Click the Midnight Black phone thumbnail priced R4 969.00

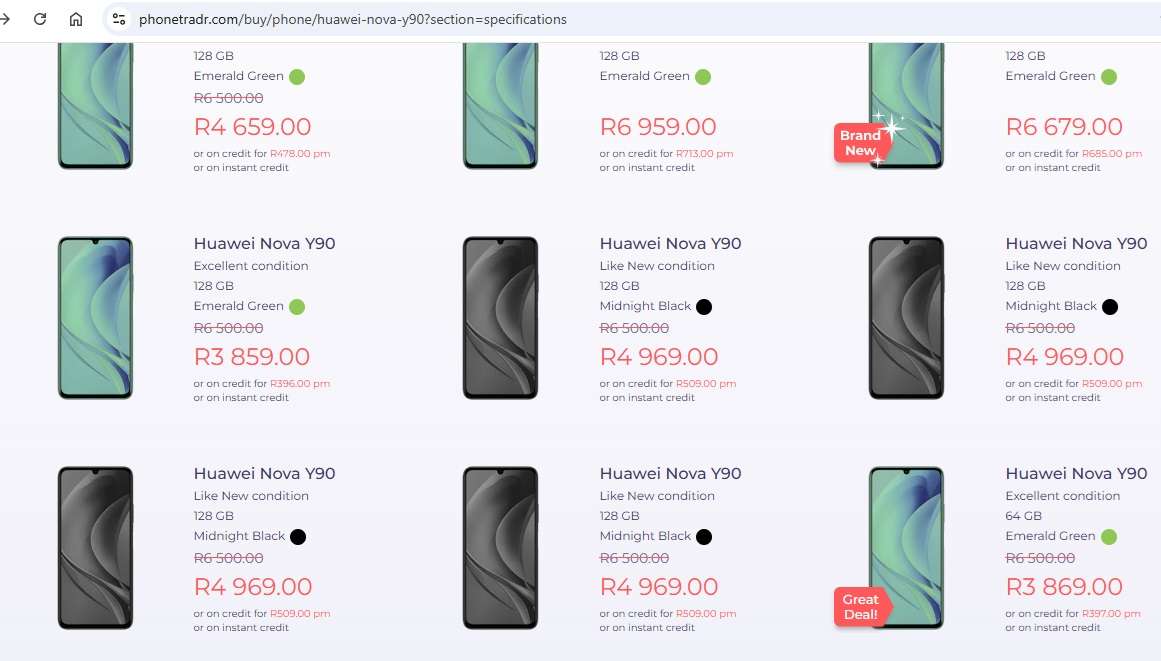tap(500, 317)
